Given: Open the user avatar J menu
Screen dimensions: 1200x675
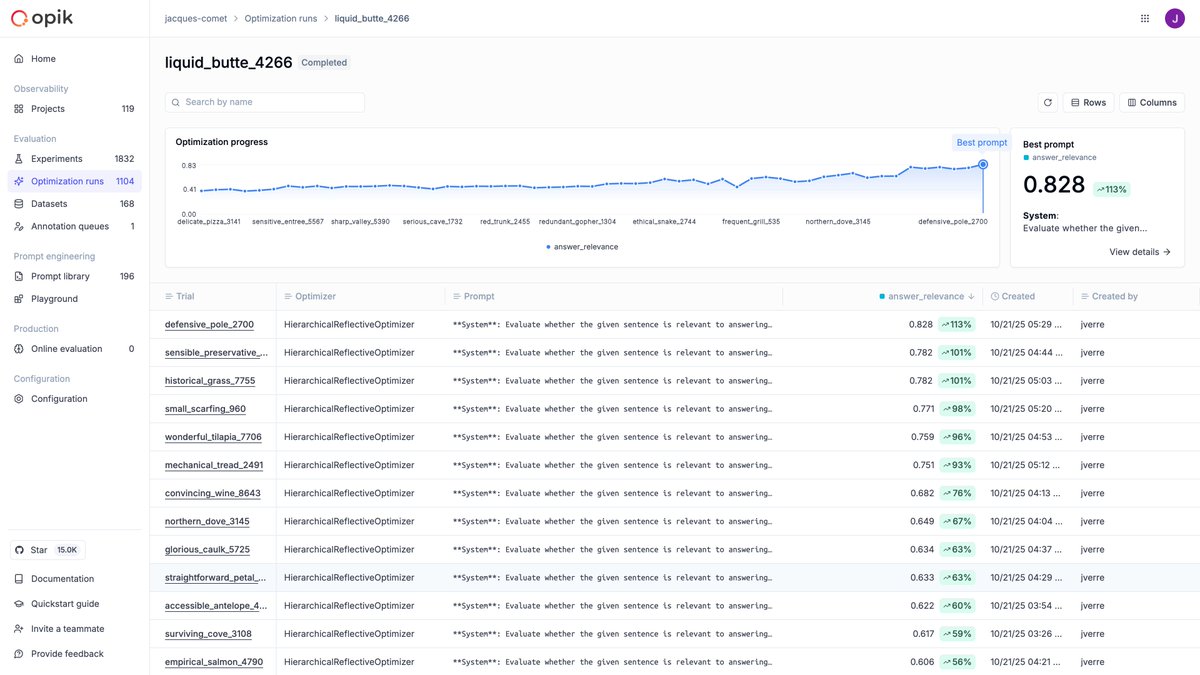Looking at the screenshot, I should coord(1175,18).
